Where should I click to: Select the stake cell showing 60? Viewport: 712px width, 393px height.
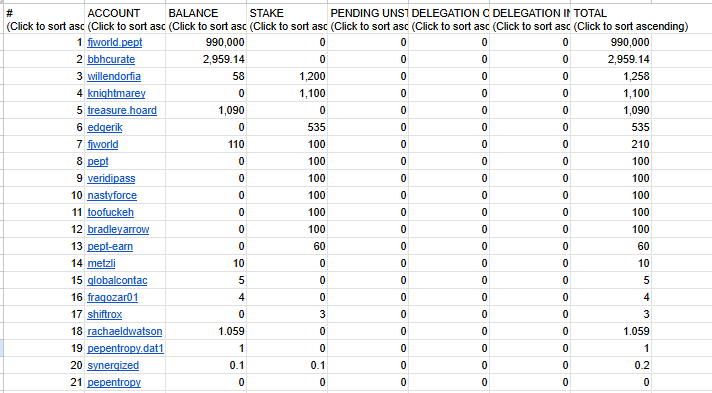pos(287,246)
